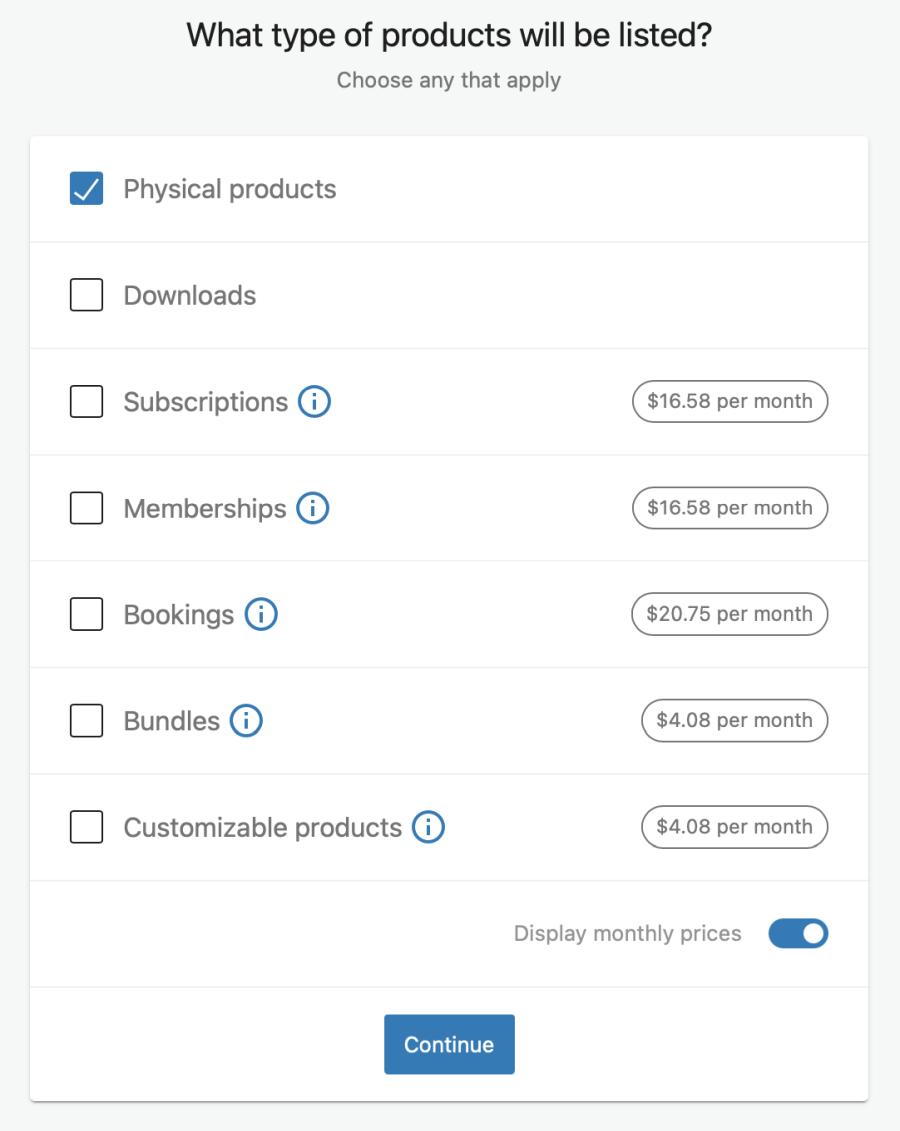This screenshot has width=900, height=1131.
Task: Click the Subscriptions $16.58 per month price pill
Action: tap(730, 401)
